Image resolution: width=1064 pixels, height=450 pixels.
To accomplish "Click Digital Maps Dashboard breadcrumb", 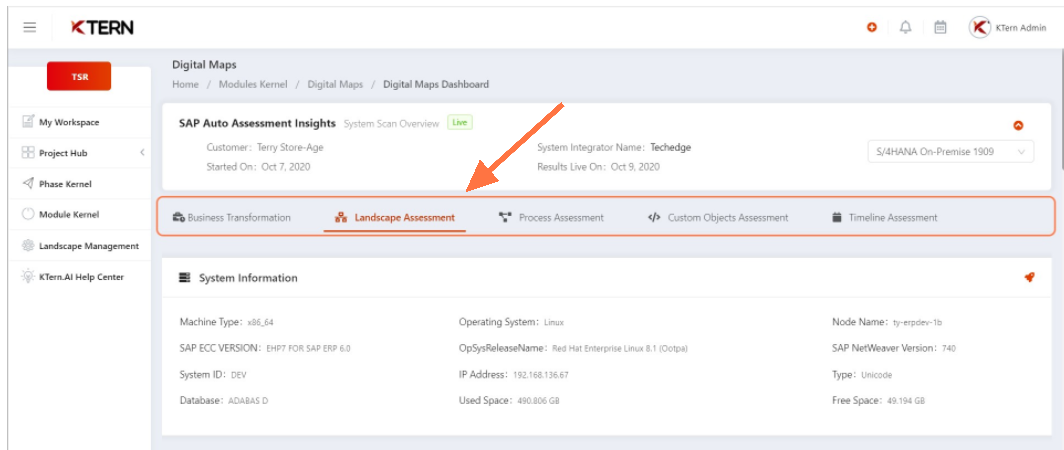I will 436,84.
